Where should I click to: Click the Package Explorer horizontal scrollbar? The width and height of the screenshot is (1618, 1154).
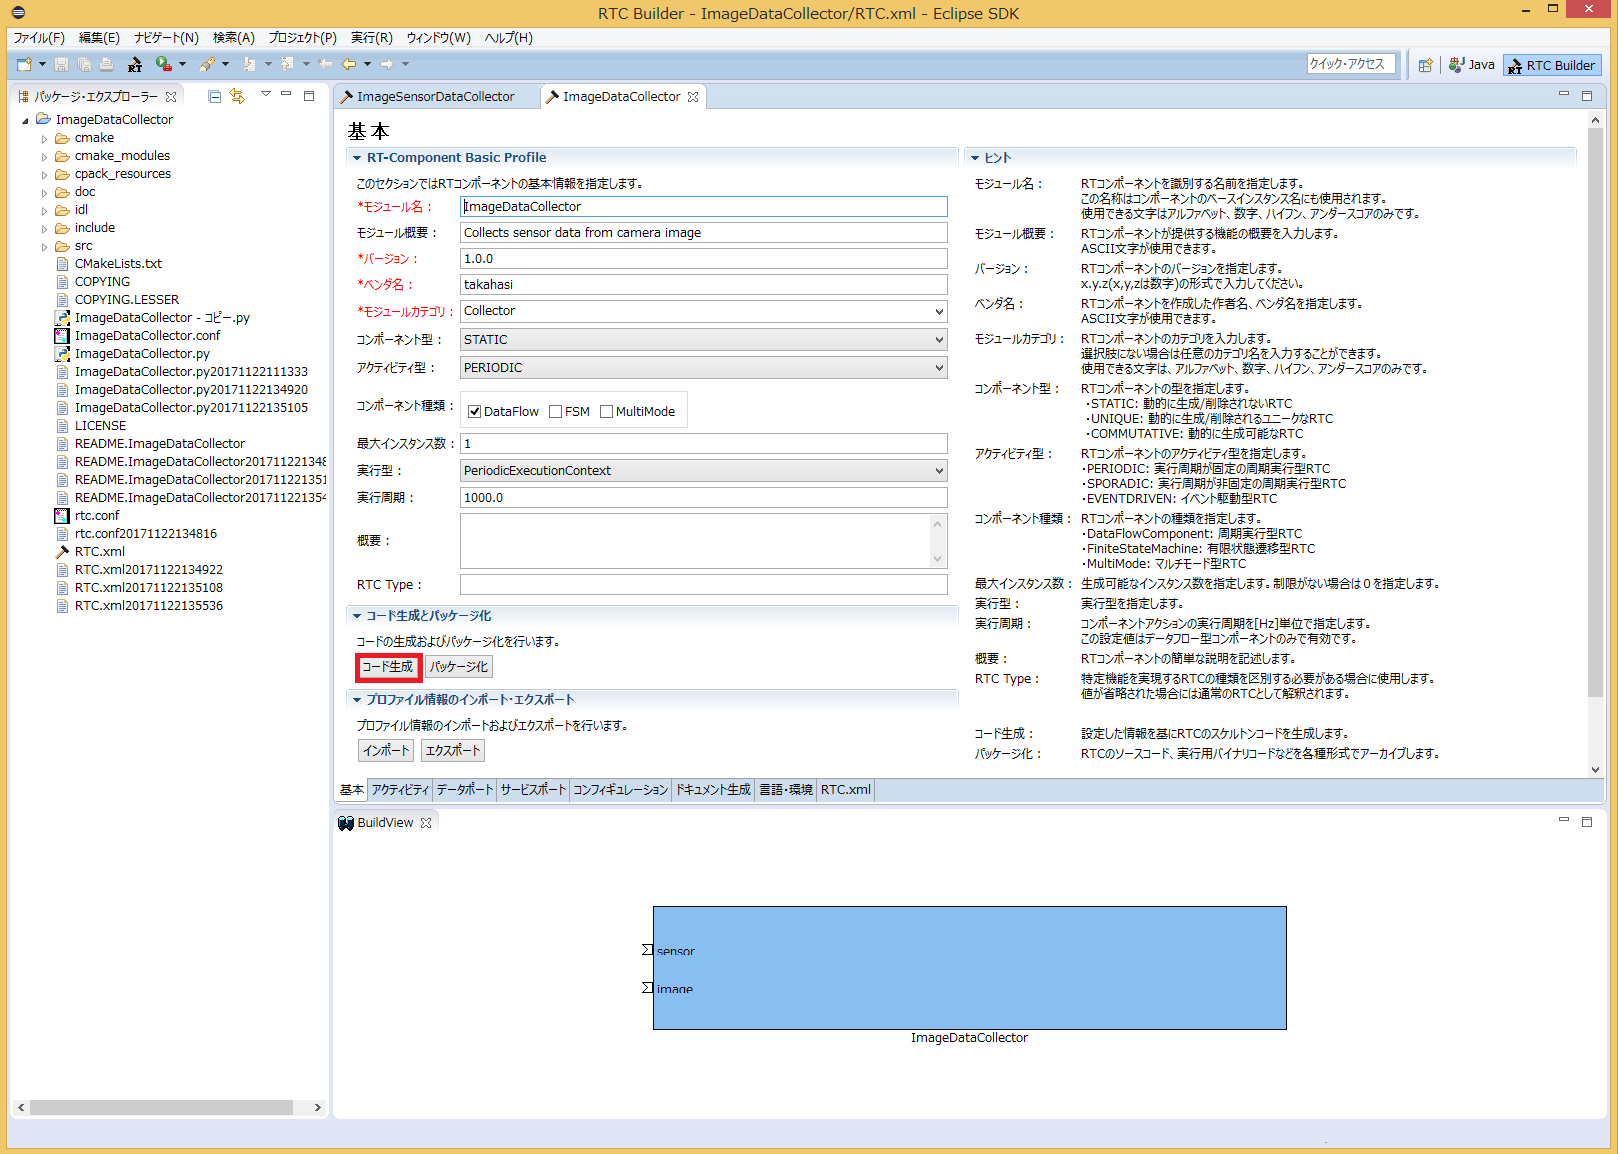[x=161, y=1108]
